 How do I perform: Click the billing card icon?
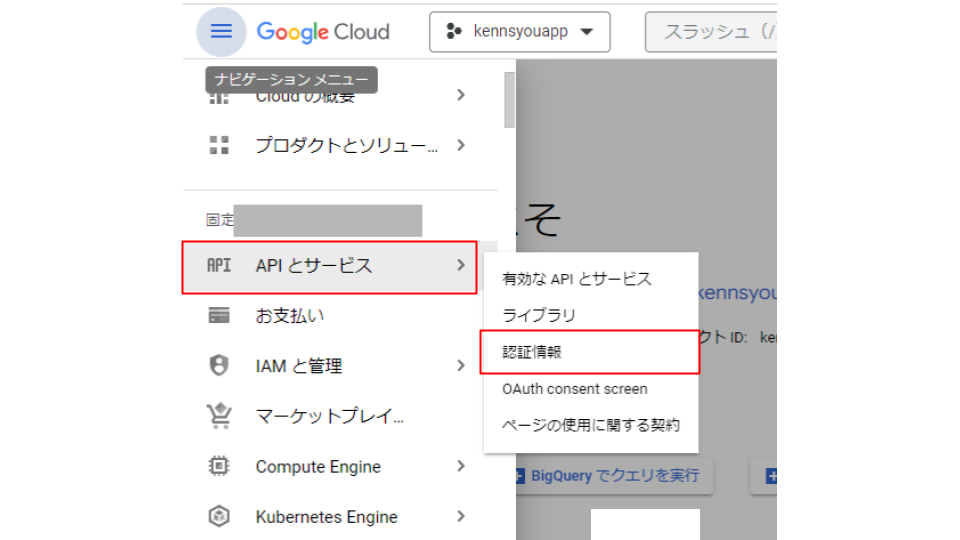point(219,315)
